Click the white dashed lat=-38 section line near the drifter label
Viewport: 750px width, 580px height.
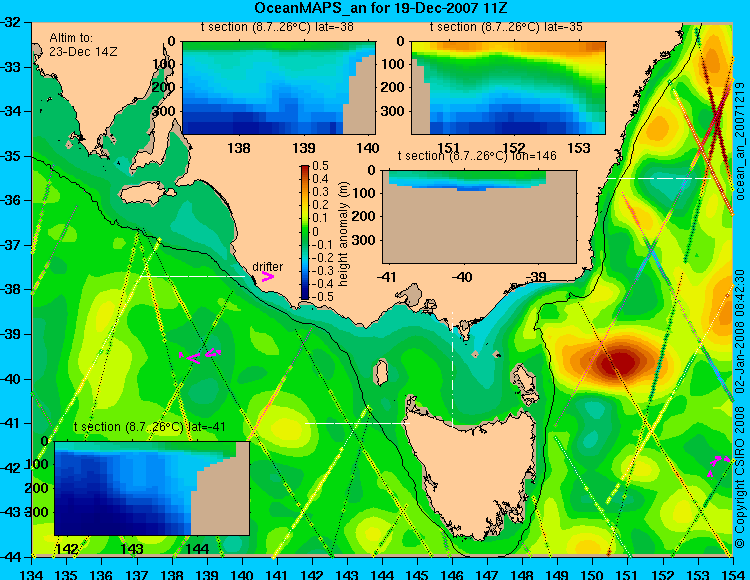(x=192, y=276)
